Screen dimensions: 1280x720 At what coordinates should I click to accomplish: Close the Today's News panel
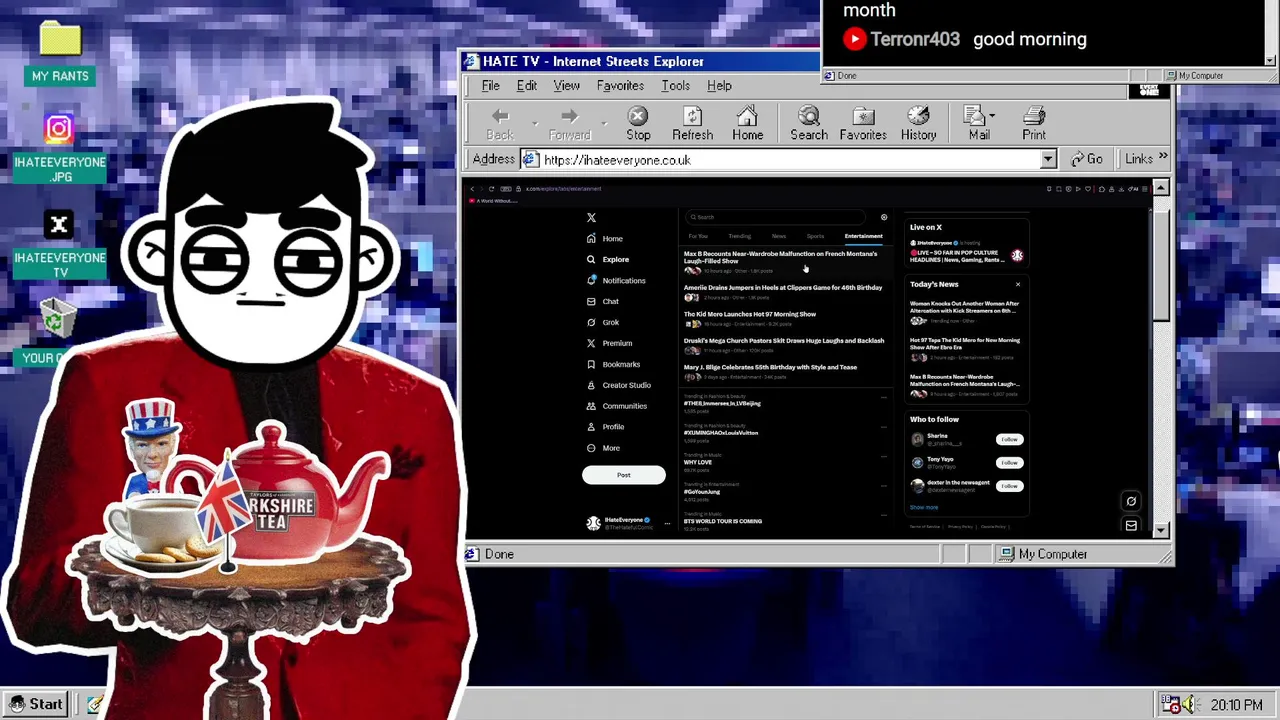coord(1018,284)
